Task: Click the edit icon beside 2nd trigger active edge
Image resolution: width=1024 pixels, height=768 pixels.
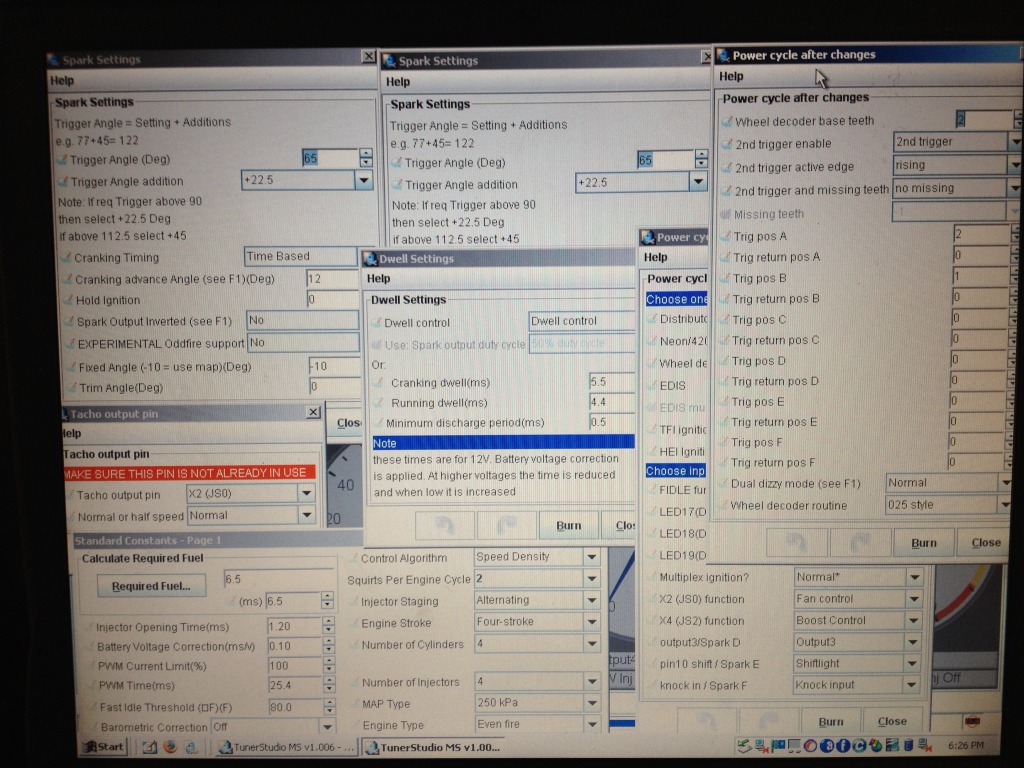Action: click(727, 168)
